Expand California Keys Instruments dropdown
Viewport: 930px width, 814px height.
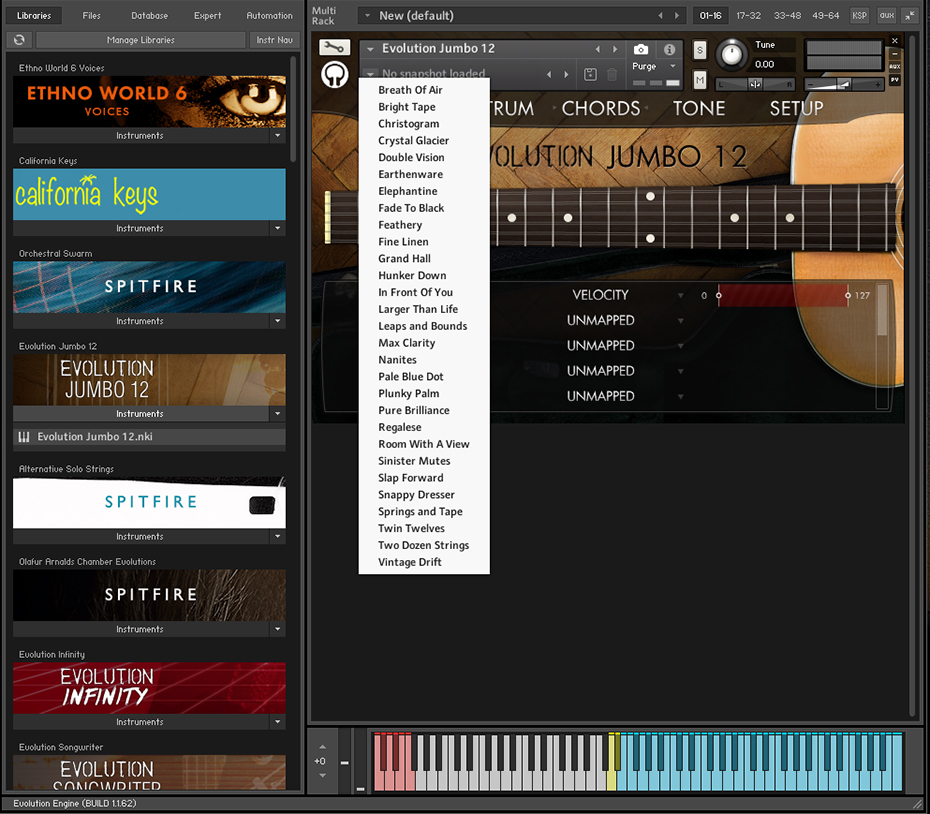click(x=278, y=228)
